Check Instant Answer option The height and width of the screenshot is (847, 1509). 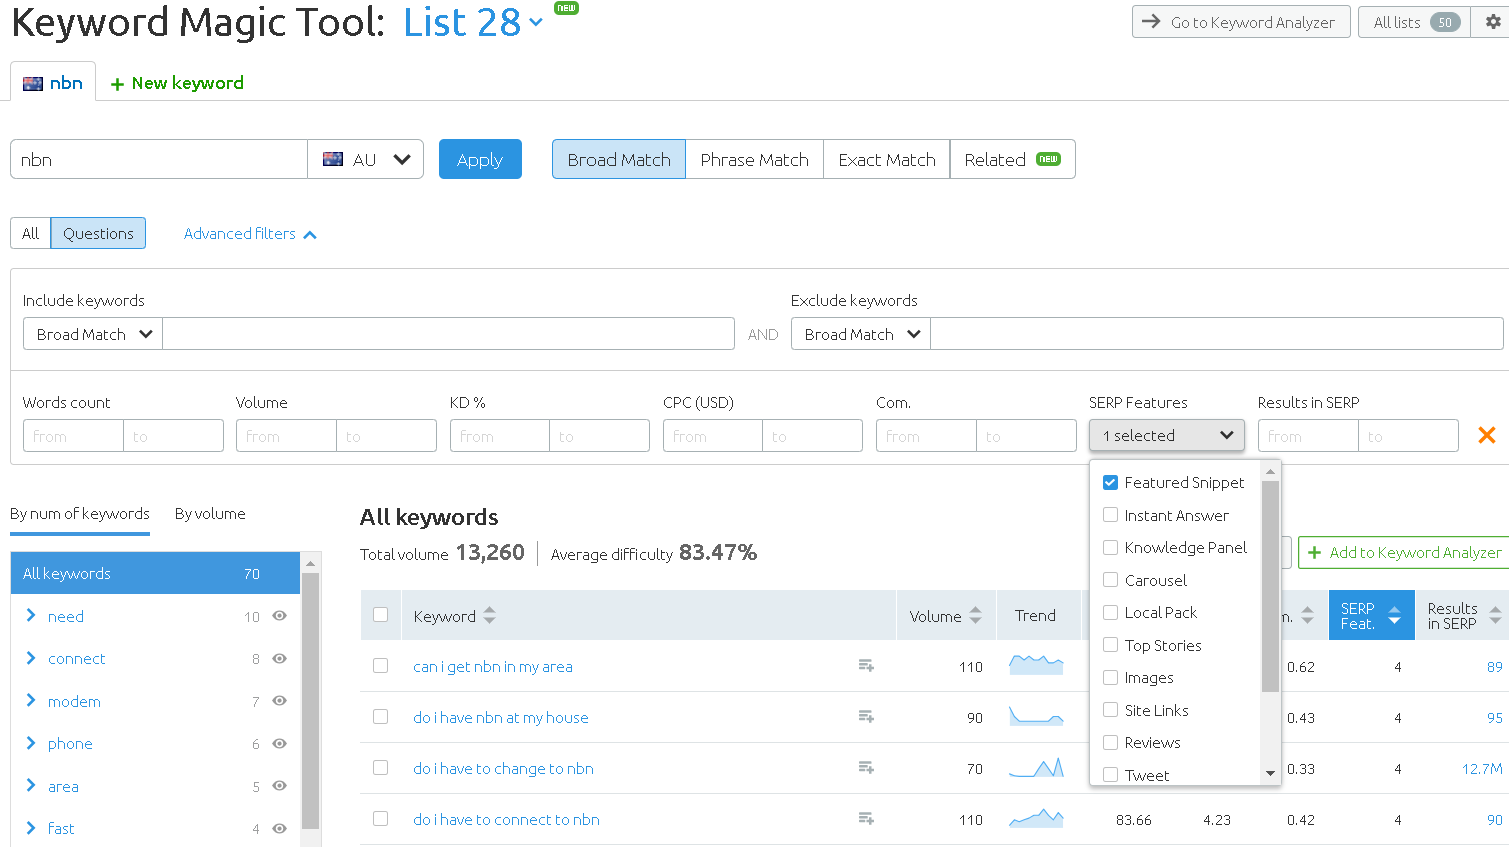1110,515
